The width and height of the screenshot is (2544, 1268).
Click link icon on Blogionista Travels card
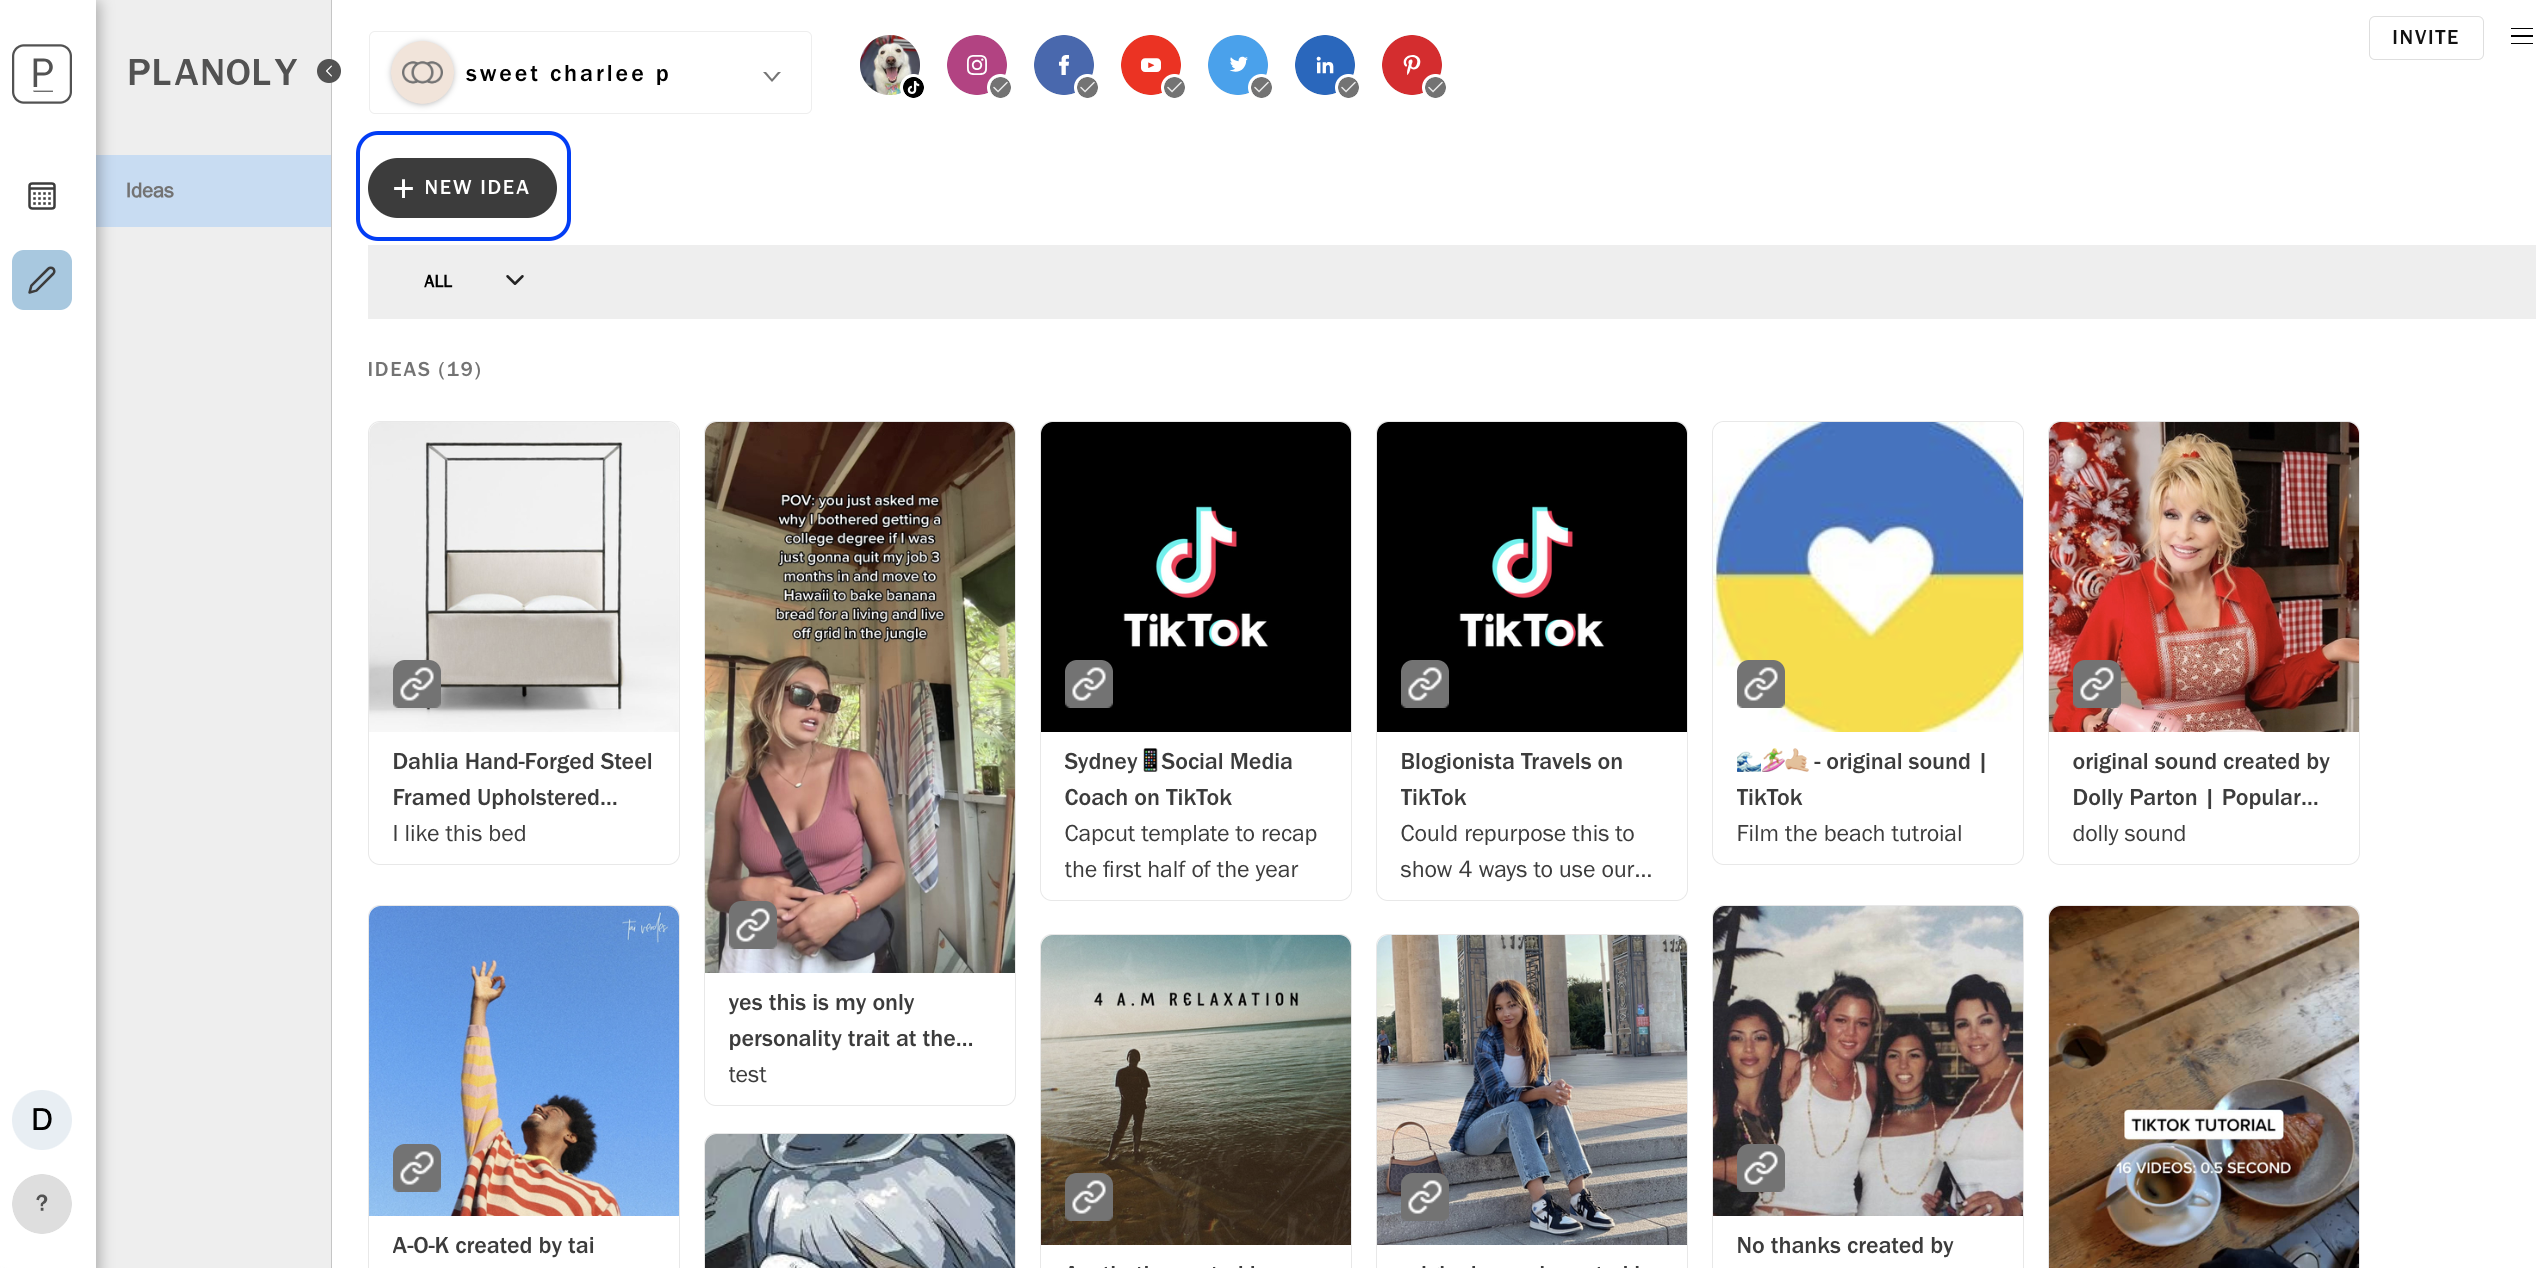(x=1425, y=684)
